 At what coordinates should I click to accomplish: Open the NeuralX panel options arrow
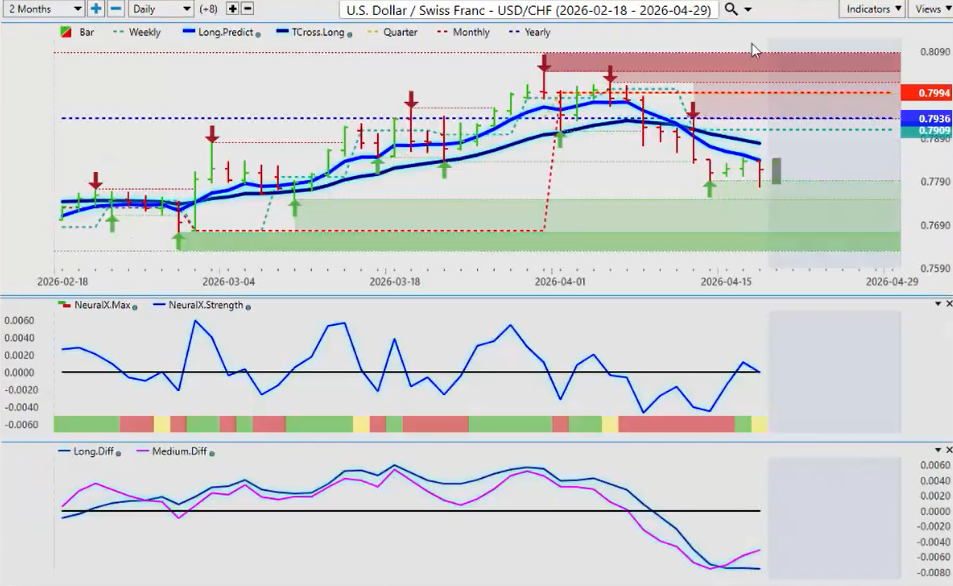tap(937, 303)
